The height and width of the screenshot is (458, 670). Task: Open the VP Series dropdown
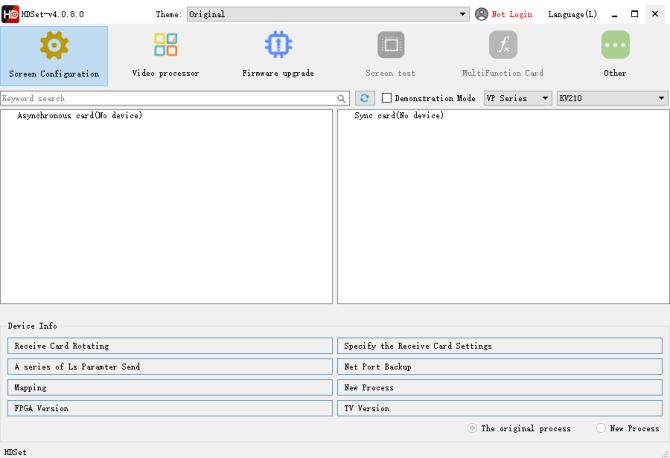[518, 99]
